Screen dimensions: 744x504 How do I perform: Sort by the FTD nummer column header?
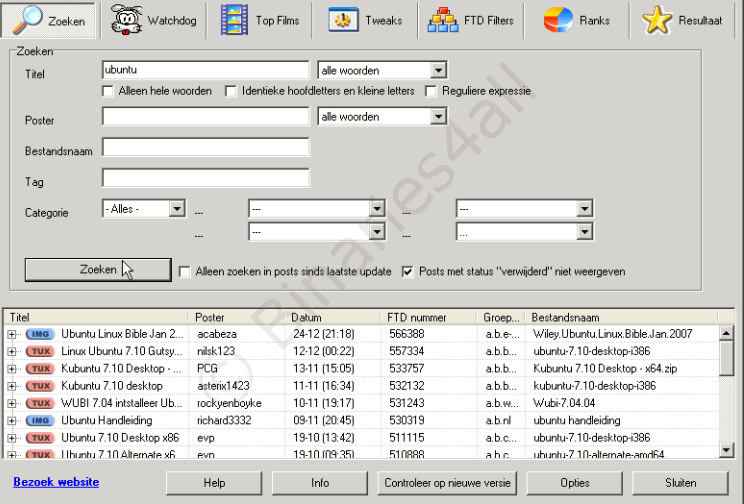(428, 317)
